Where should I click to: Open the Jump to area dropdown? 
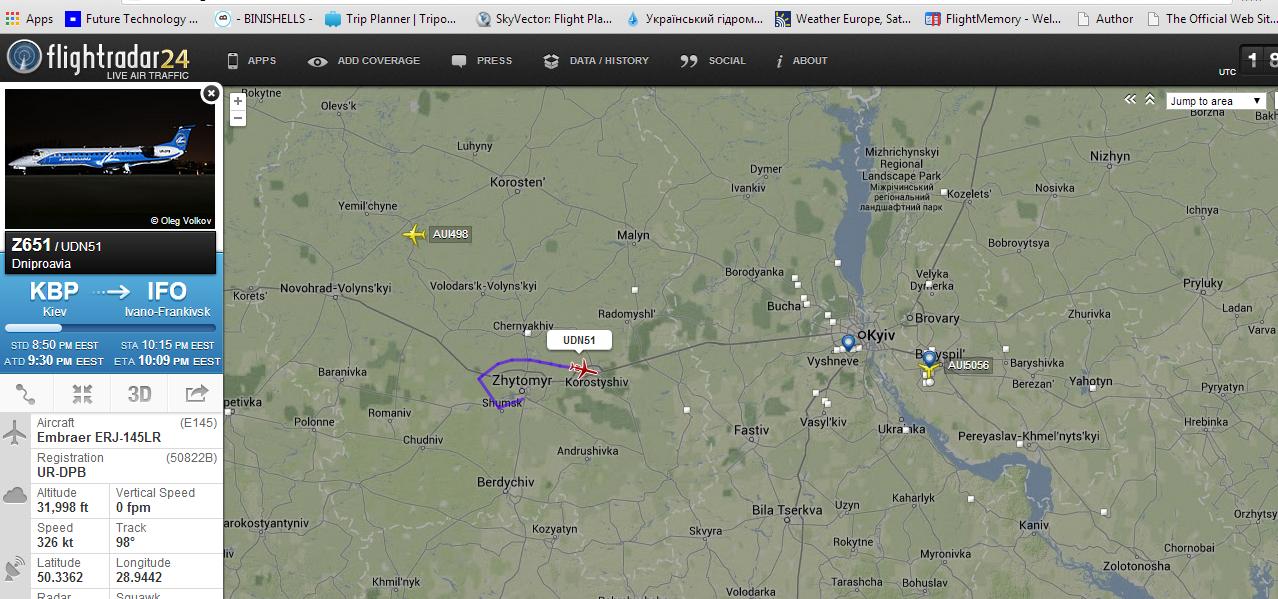[x=1216, y=101]
